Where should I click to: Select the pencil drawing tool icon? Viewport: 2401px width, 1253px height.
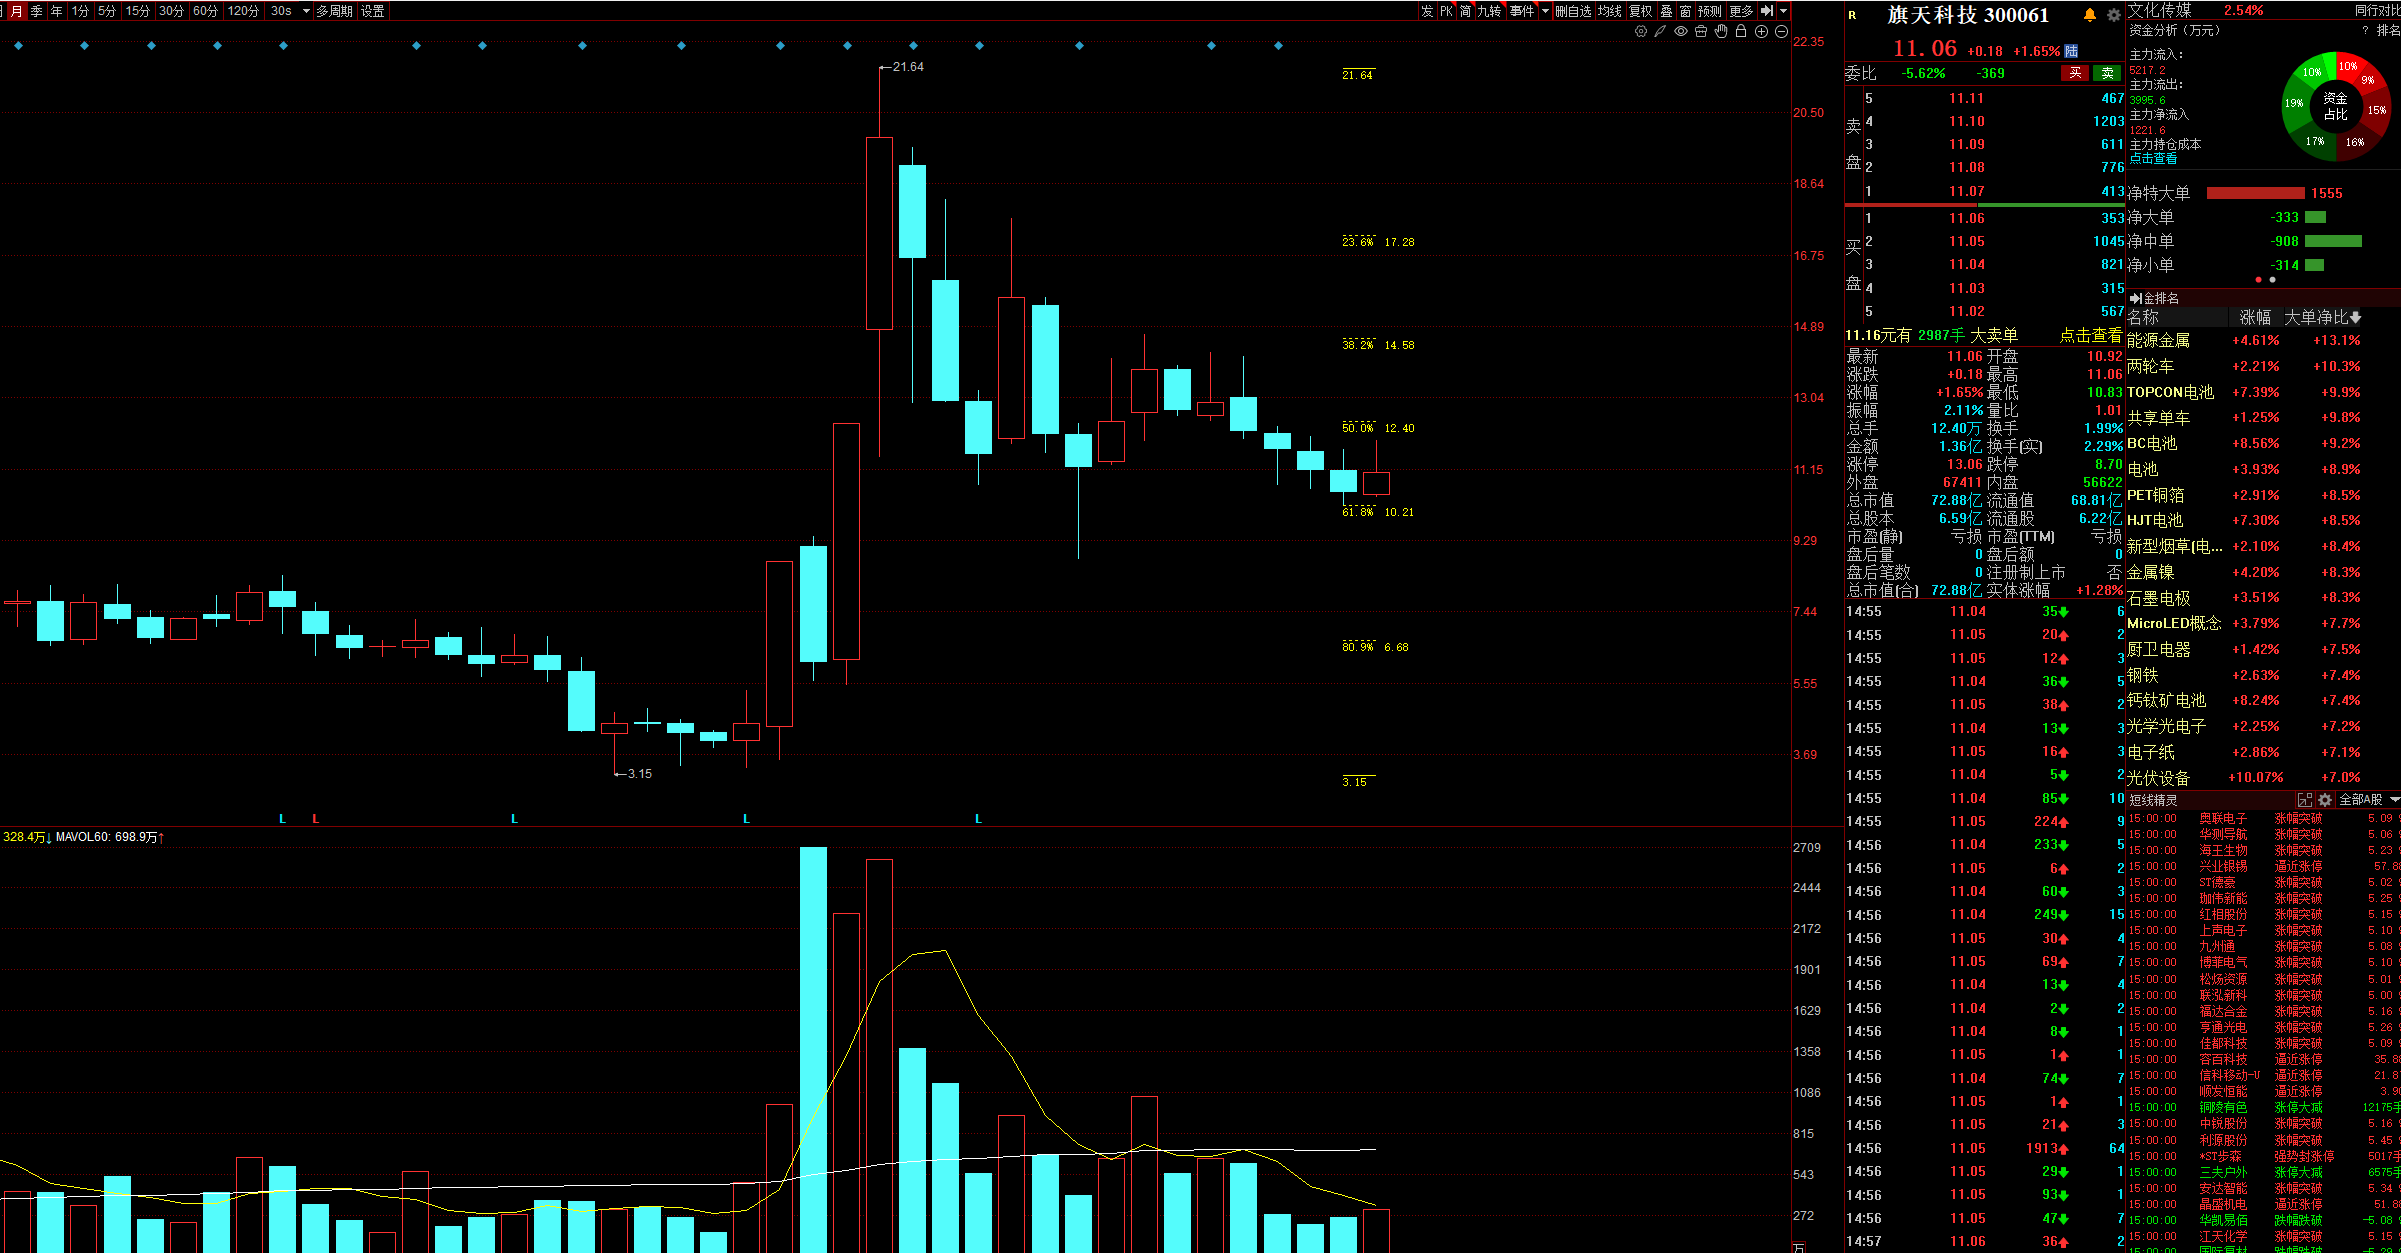[1660, 32]
